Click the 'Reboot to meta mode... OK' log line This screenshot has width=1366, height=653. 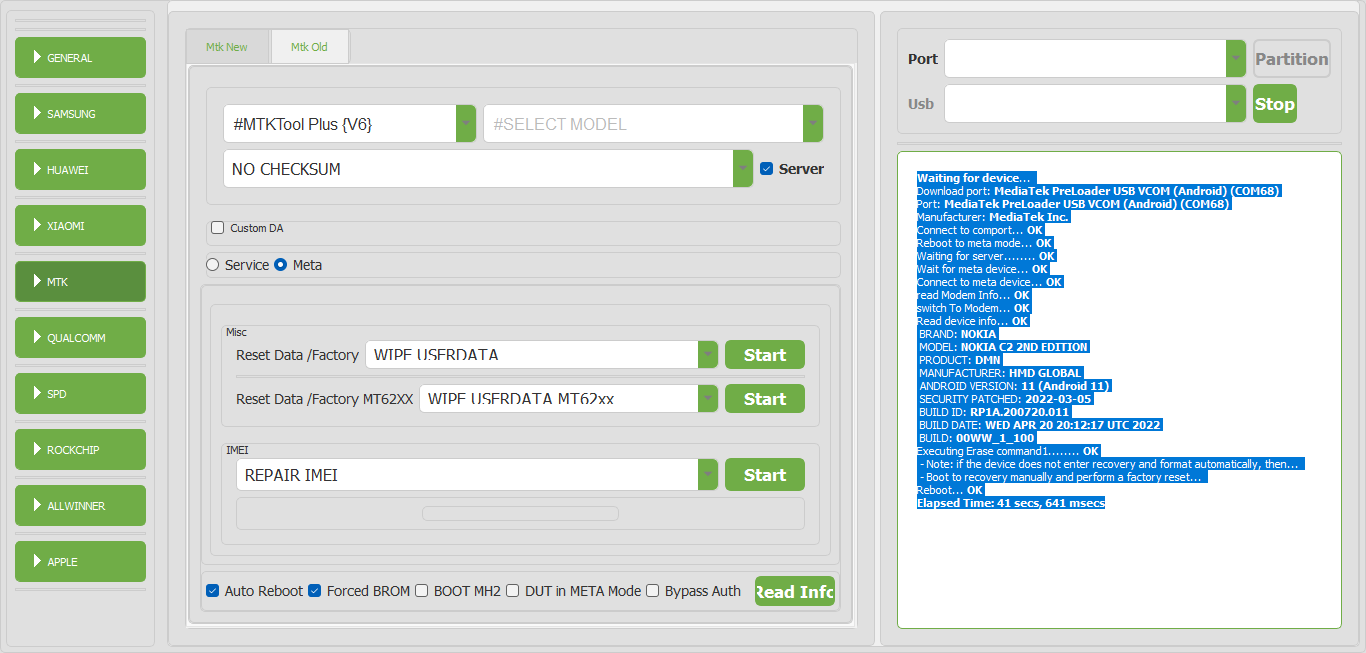coord(985,243)
